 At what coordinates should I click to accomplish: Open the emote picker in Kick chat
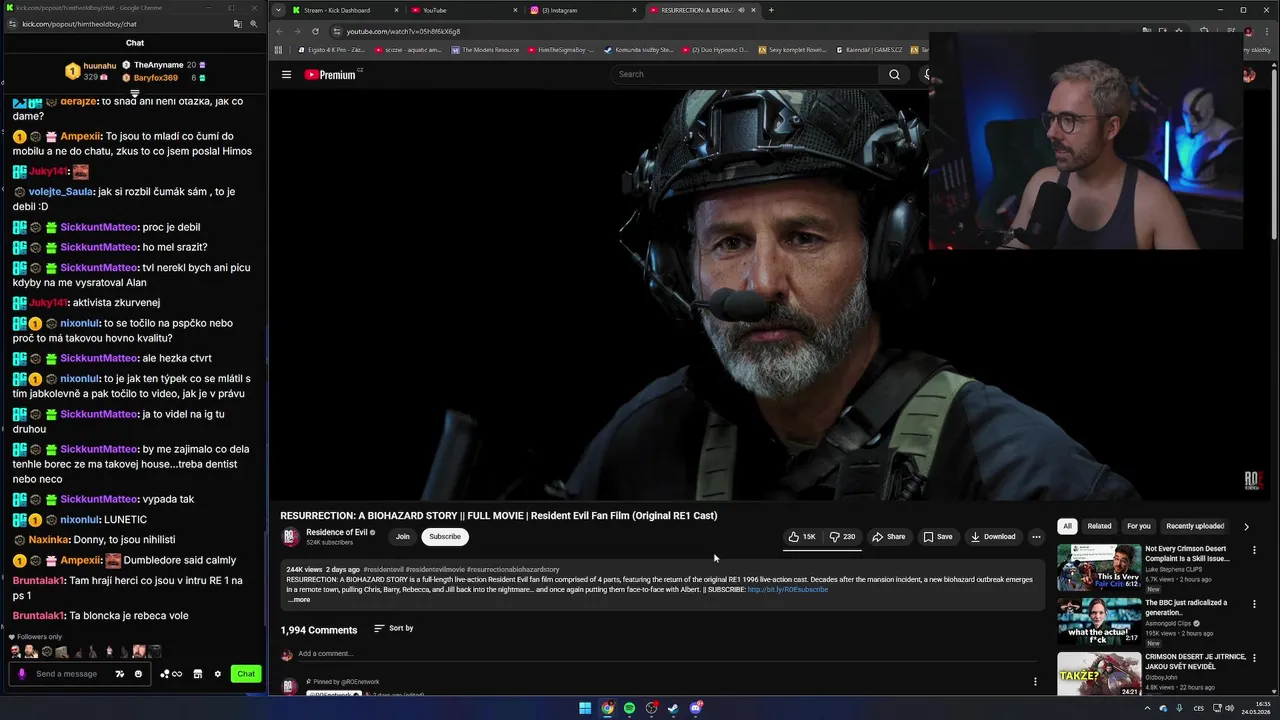click(x=138, y=674)
